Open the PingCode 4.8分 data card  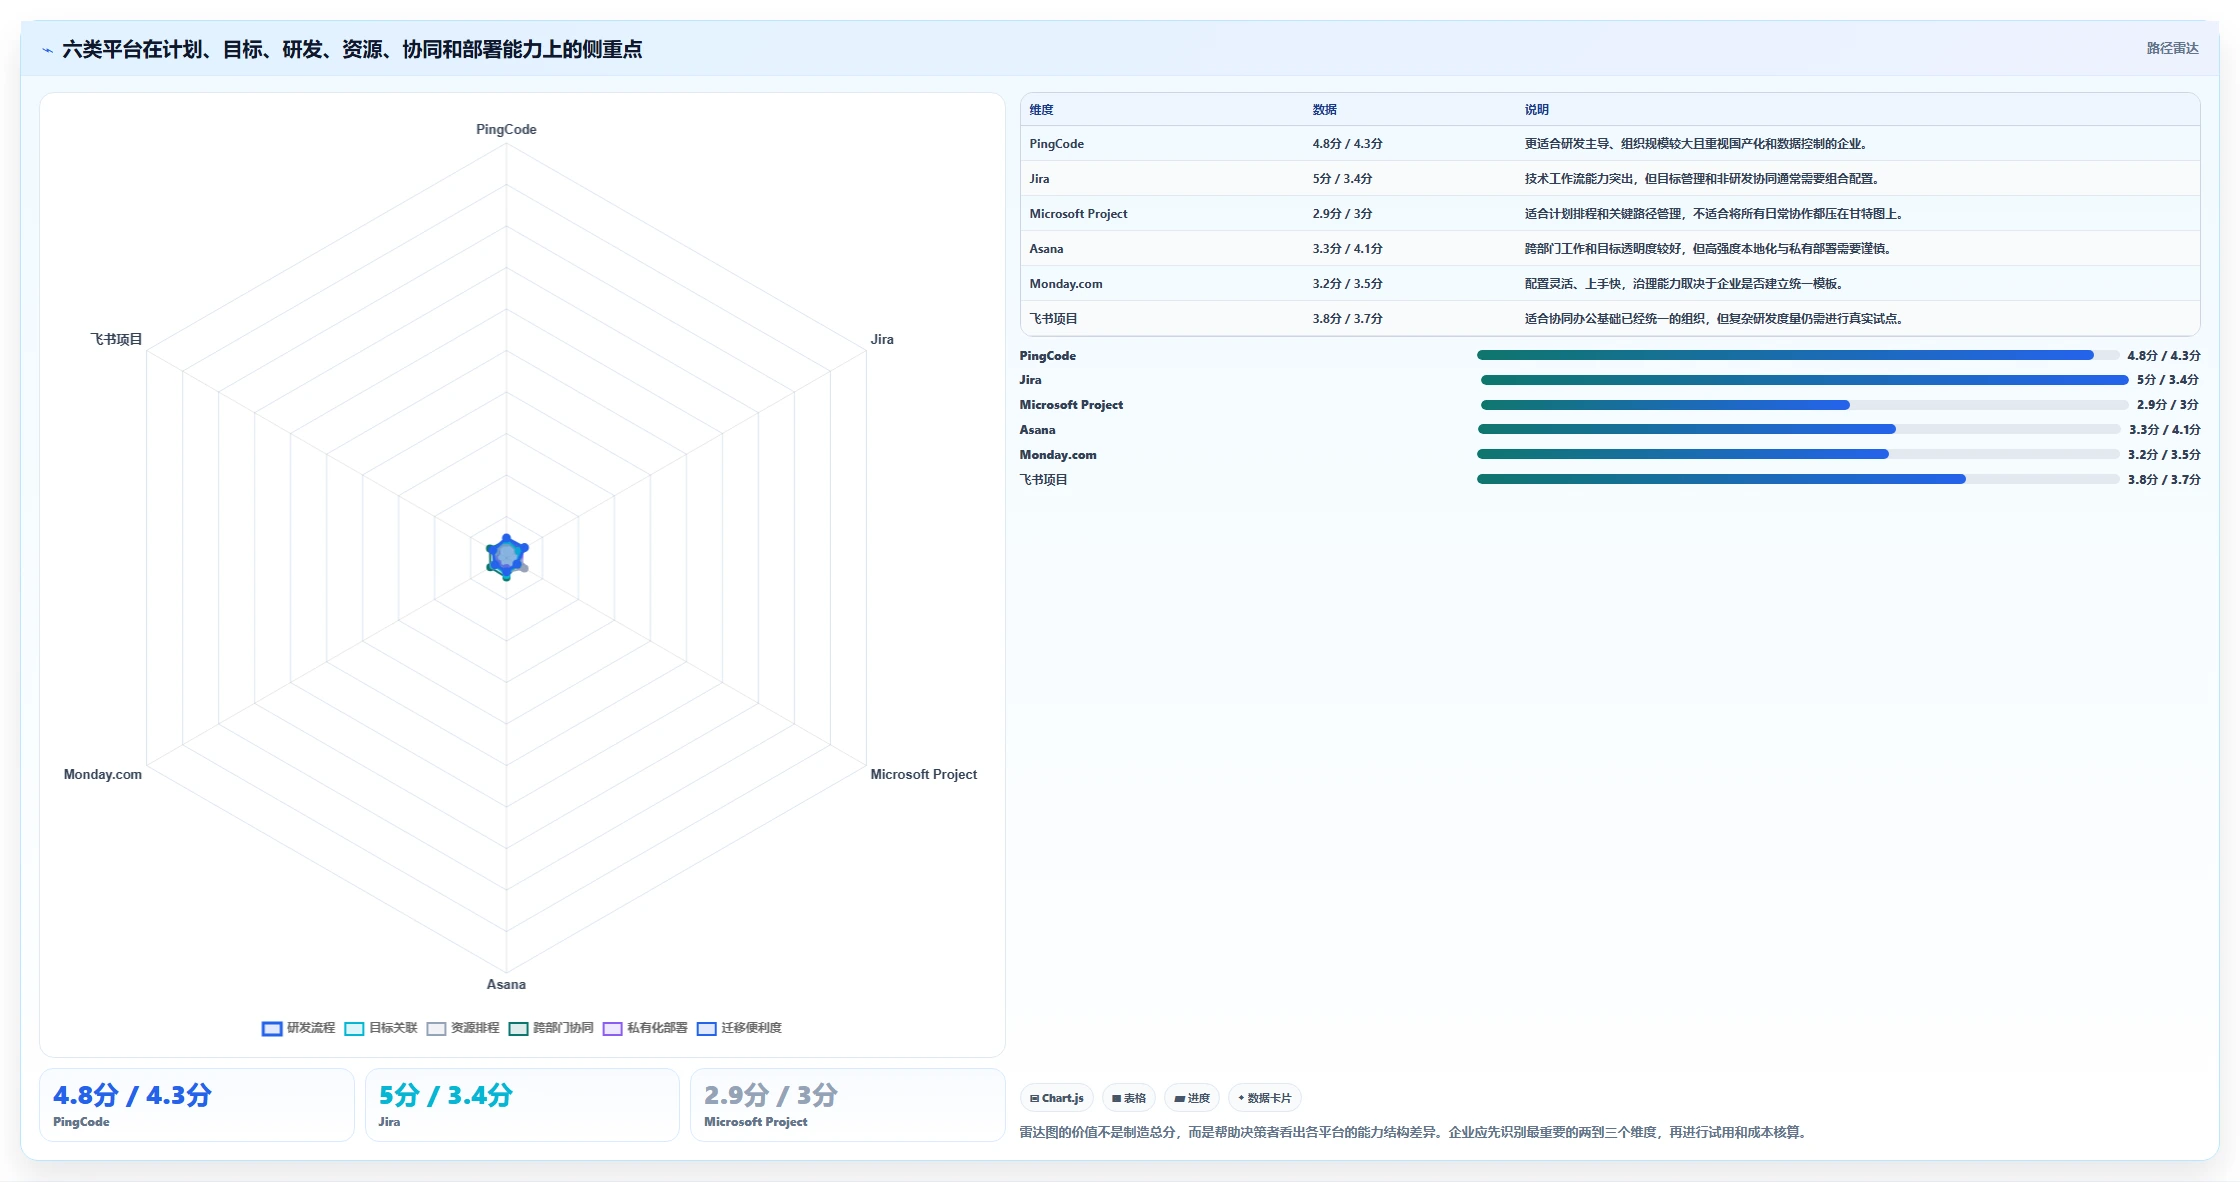point(197,1105)
